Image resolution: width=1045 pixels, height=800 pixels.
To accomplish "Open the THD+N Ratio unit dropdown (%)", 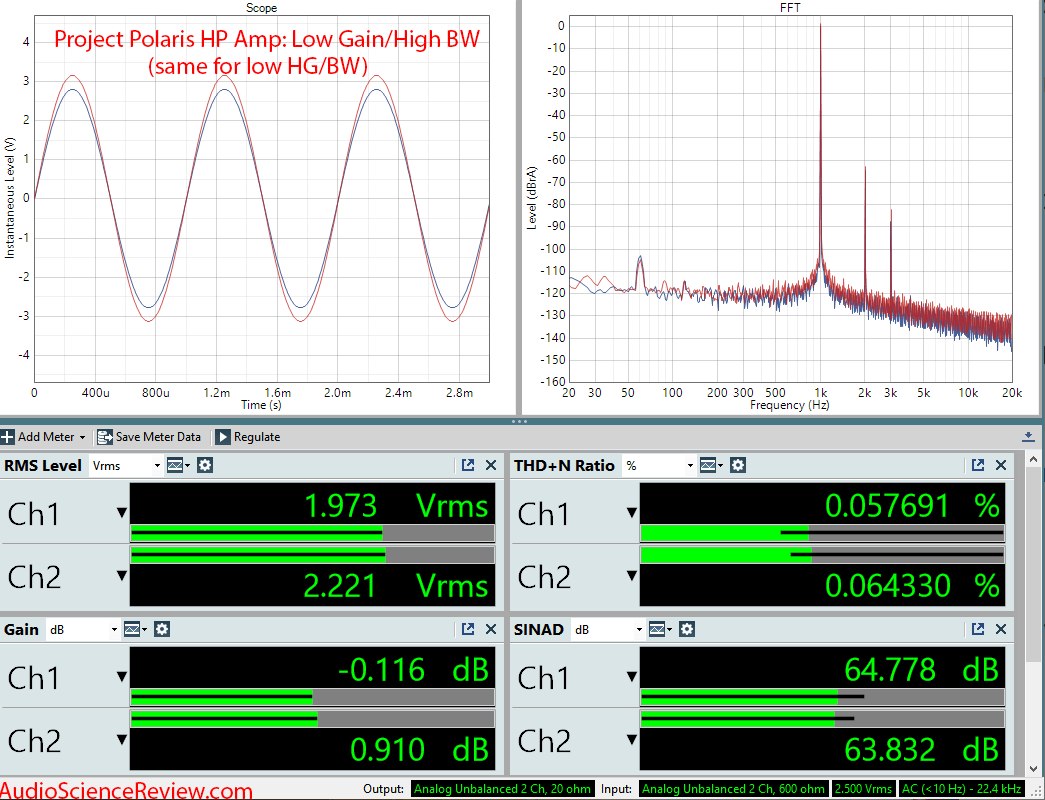I will tap(658, 465).
